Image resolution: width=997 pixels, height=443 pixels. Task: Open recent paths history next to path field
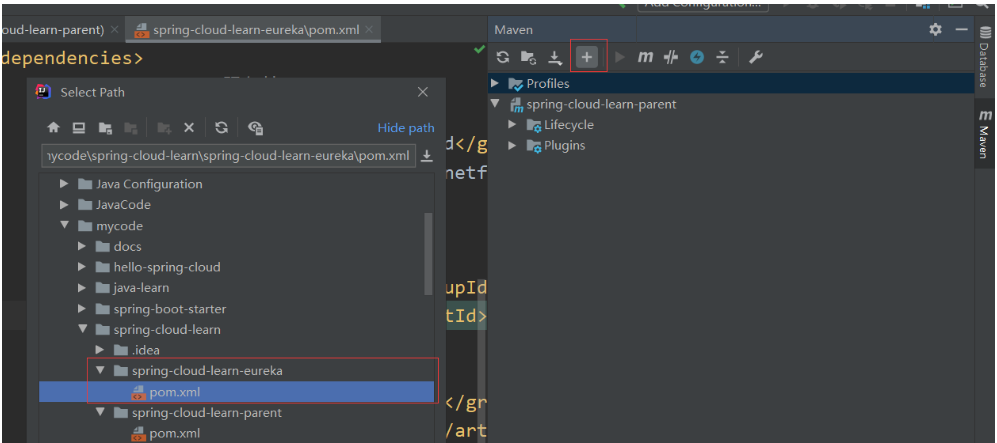point(427,156)
